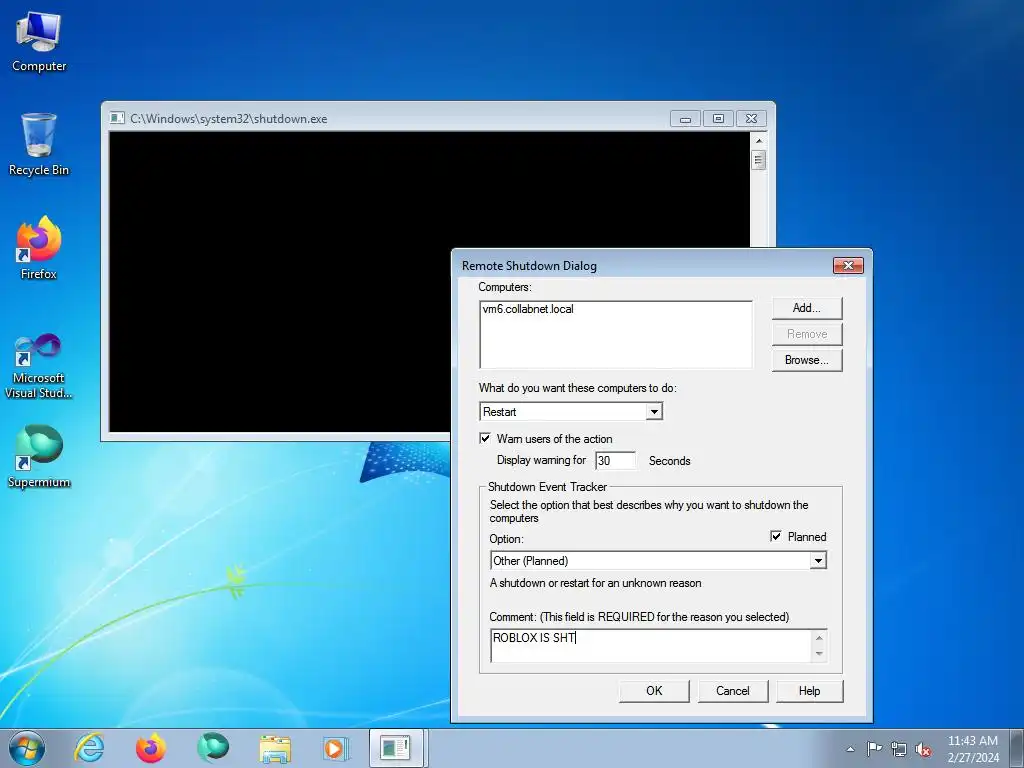1024x768 pixels.
Task: Click the muted volume tray icon
Action: click(x=923, y=749)
